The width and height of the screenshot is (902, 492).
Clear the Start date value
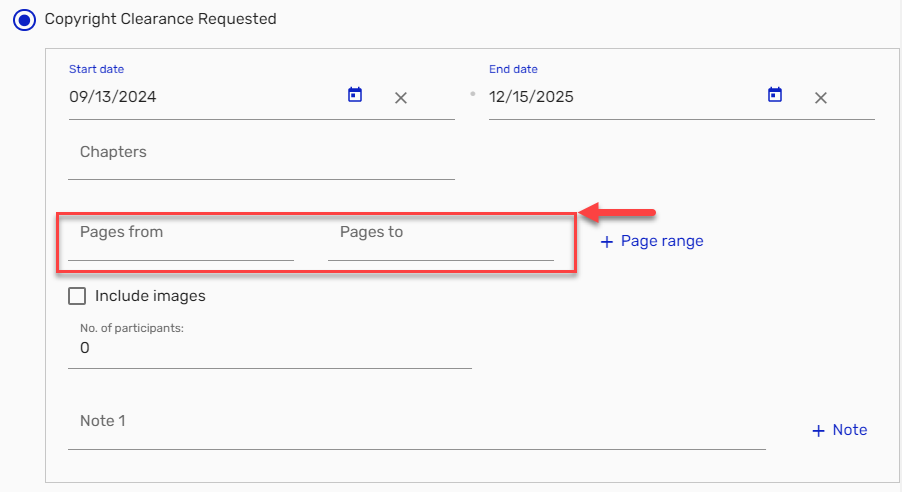coord(401,98)
